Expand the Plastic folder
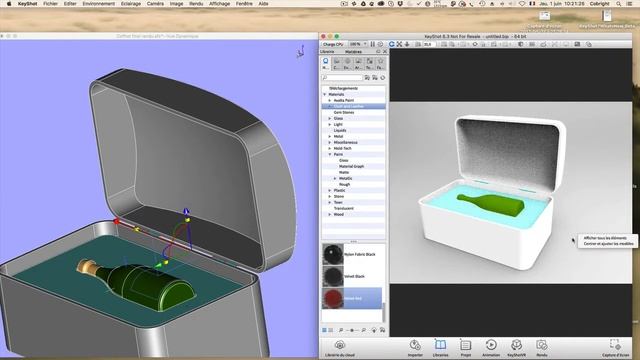 (330, 190)
